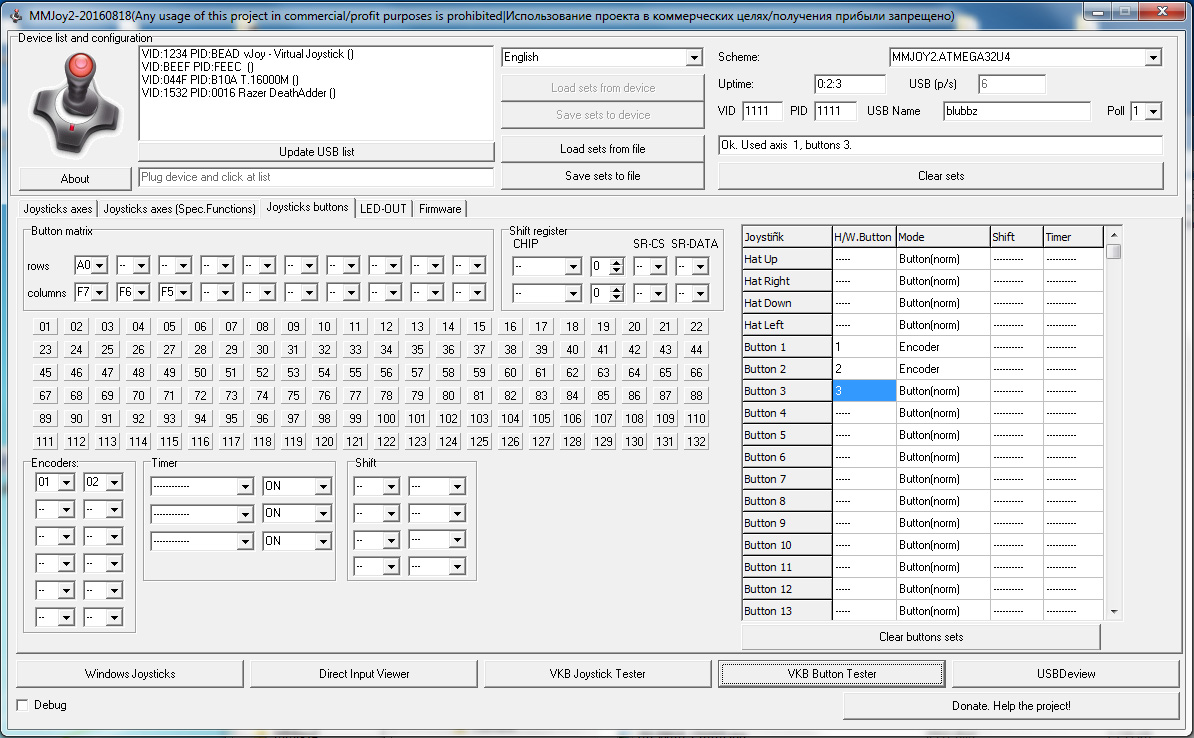Click Load sets from file
This screenshot has width=1194, height=738.
point(602,149)
